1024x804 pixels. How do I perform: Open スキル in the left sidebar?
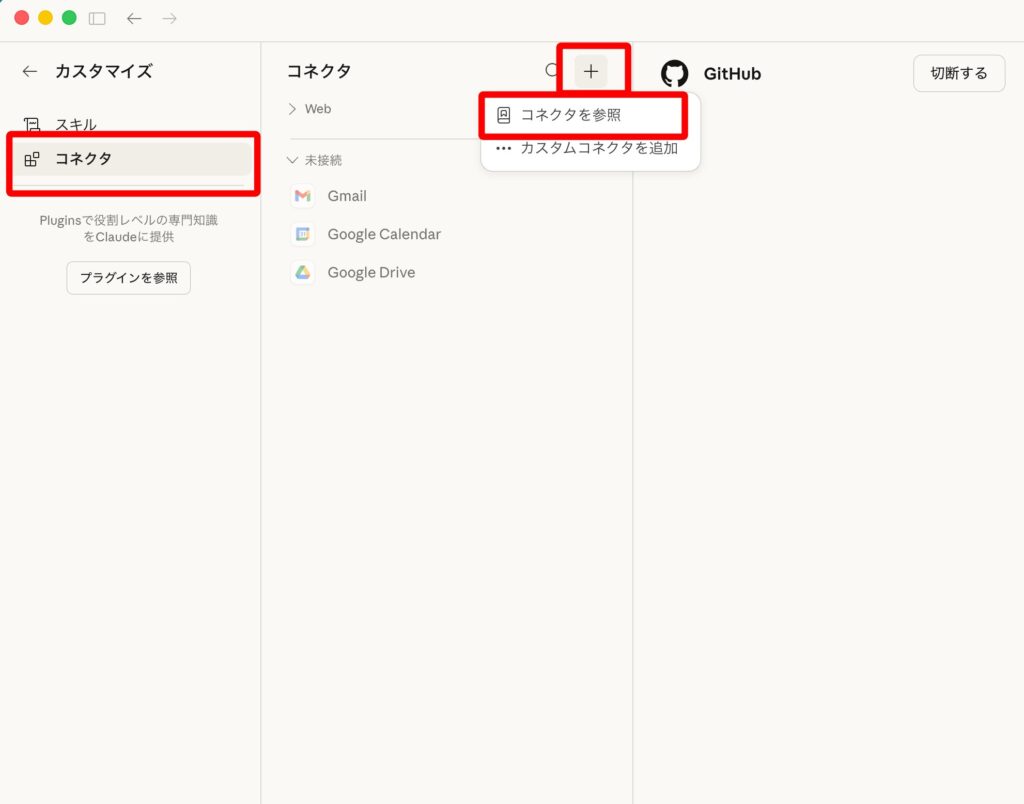tap(76, 125)
